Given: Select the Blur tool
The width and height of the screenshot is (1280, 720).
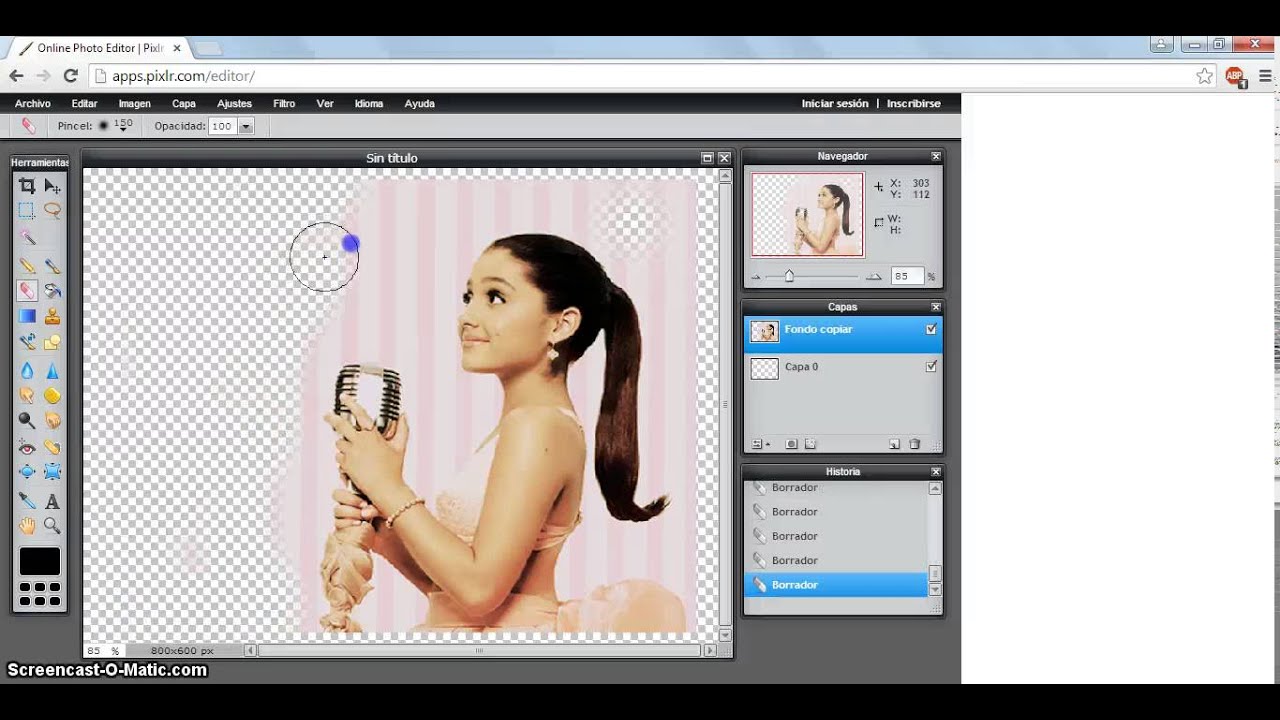Looking at the screenshot, I should click(x=27, y=370).
